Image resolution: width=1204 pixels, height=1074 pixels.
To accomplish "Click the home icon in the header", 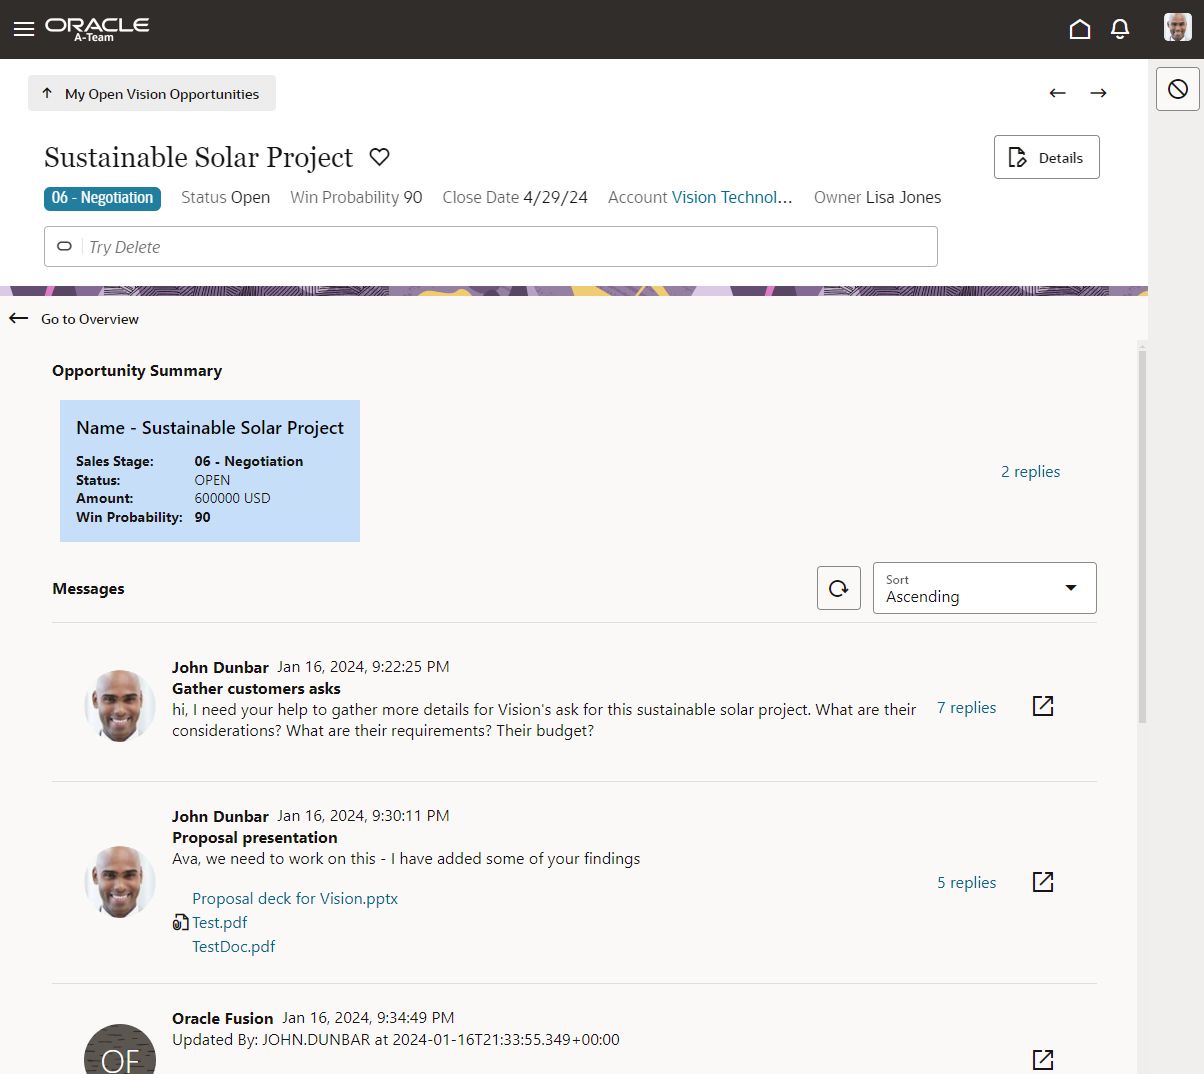I will [1080, 29].
